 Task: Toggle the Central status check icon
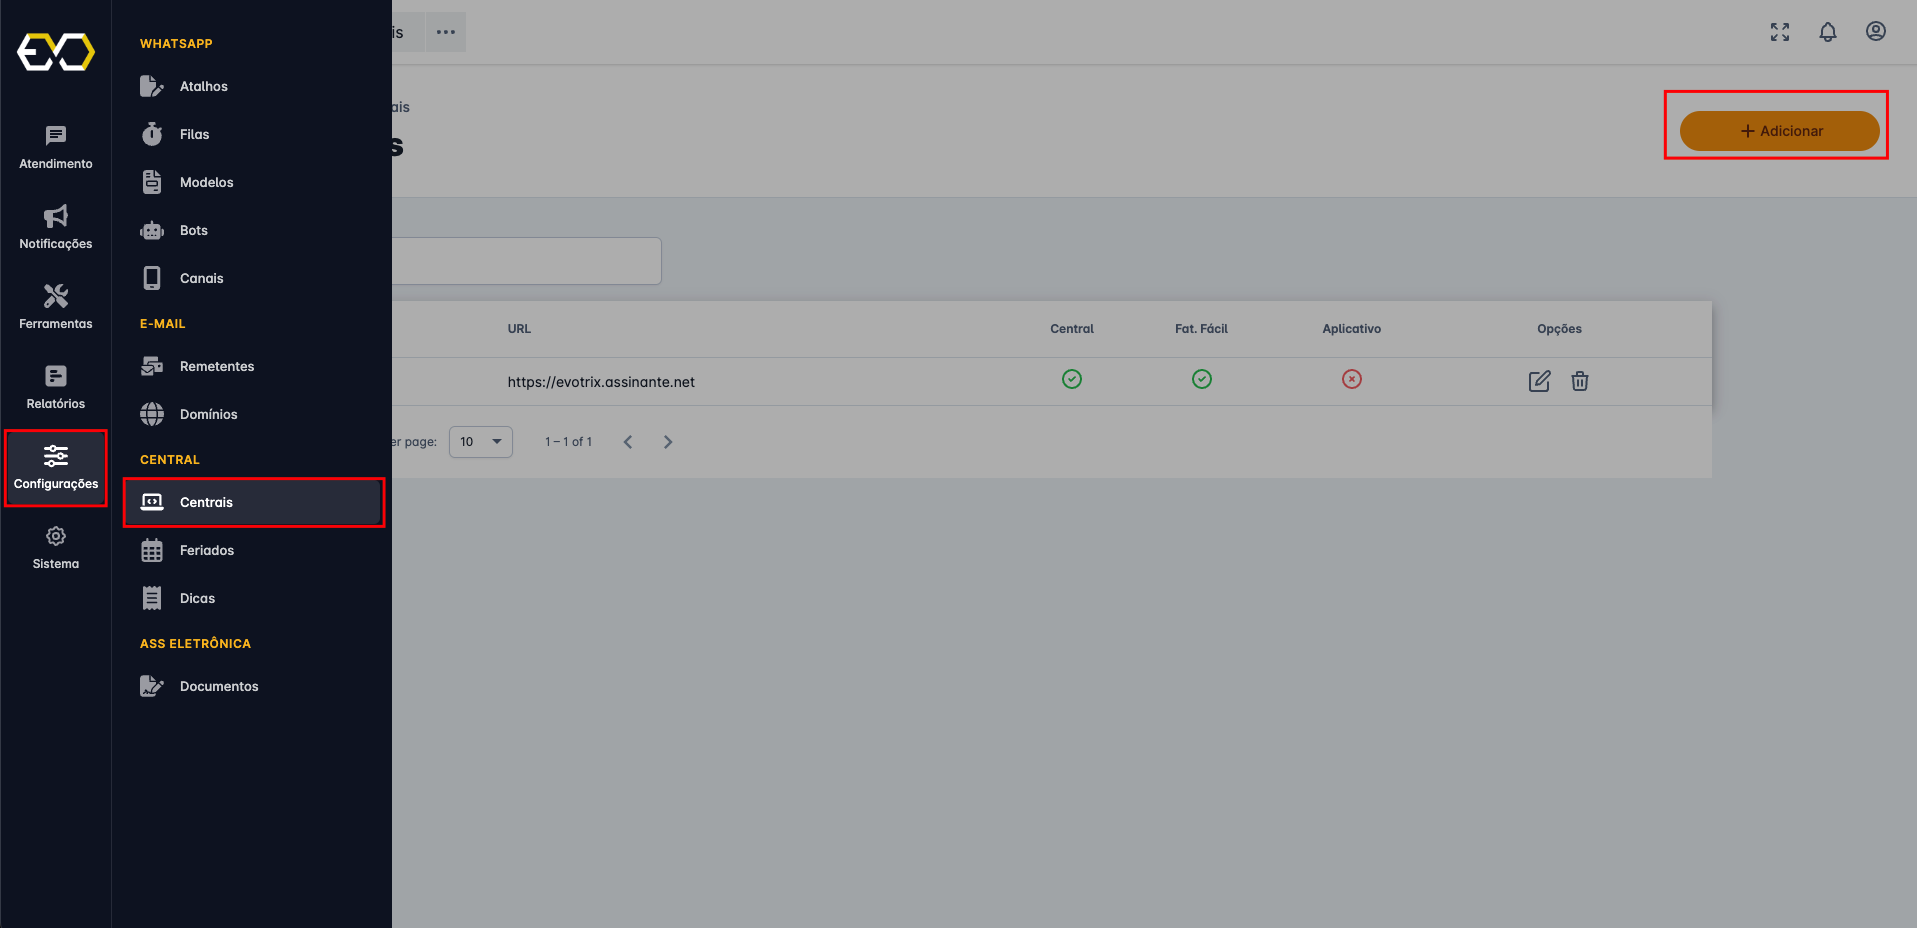pyautogui.click(x=1071, y=379)
